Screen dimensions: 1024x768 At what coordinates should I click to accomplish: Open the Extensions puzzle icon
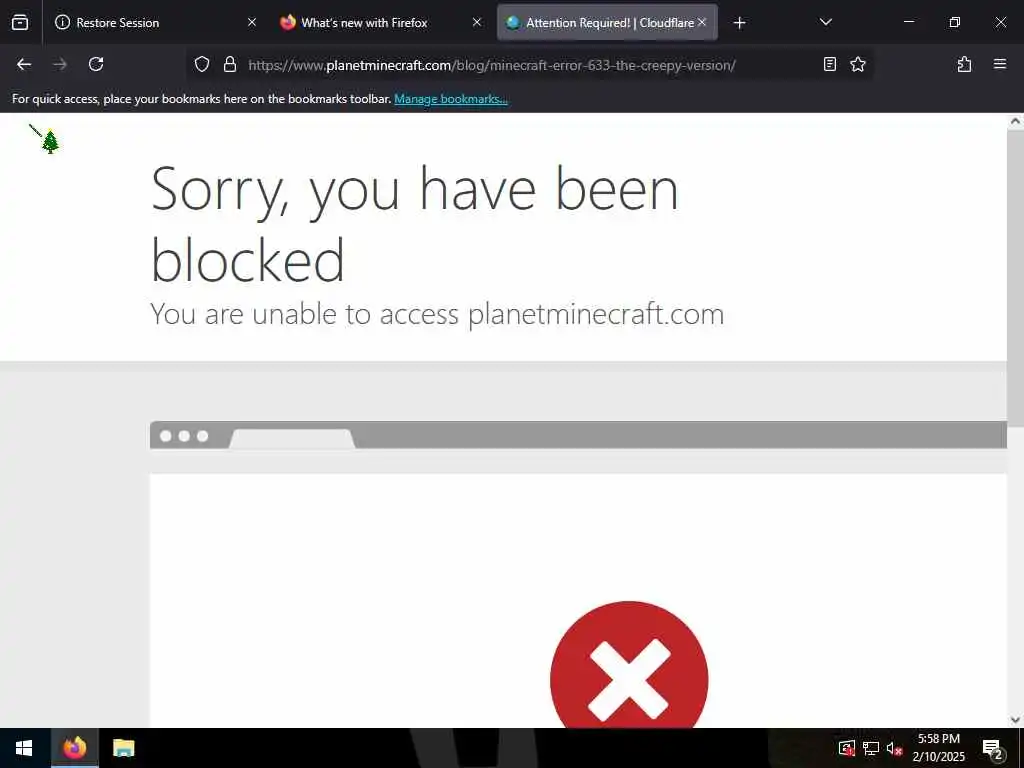click(964, 64)
